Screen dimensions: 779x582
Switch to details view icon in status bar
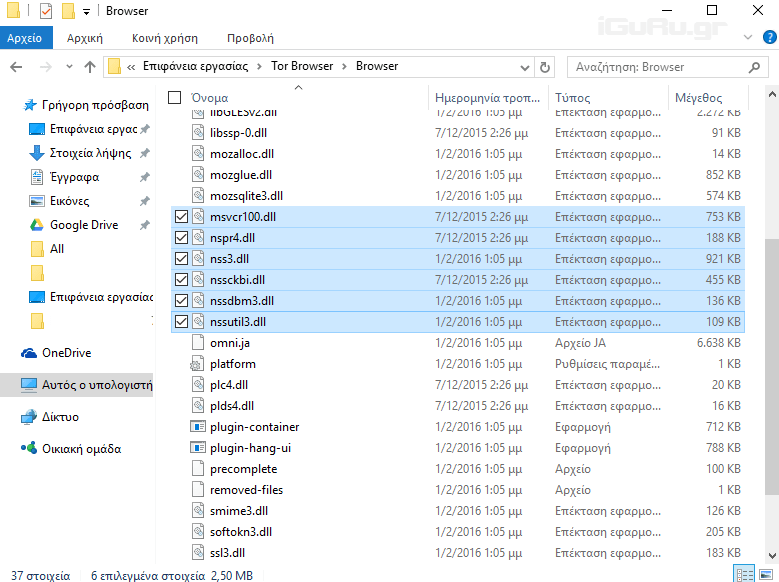744,575
